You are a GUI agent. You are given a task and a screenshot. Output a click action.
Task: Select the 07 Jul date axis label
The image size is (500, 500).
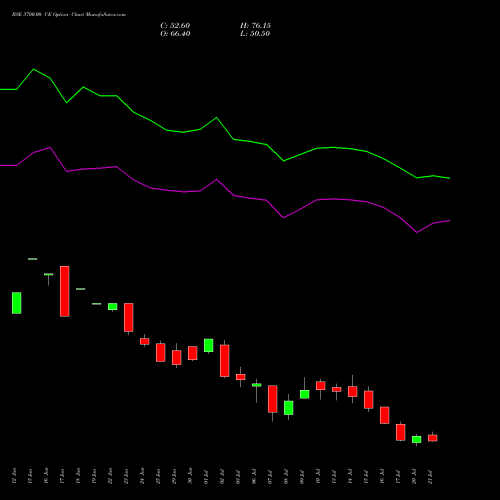[x=270, y=477]
